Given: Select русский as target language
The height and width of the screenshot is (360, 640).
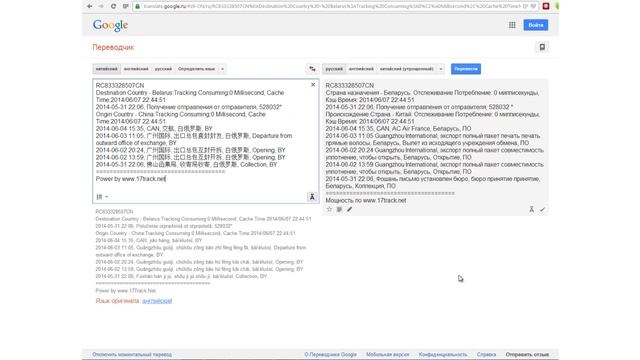Looking at the screenshot, I should tap(334, 69).
